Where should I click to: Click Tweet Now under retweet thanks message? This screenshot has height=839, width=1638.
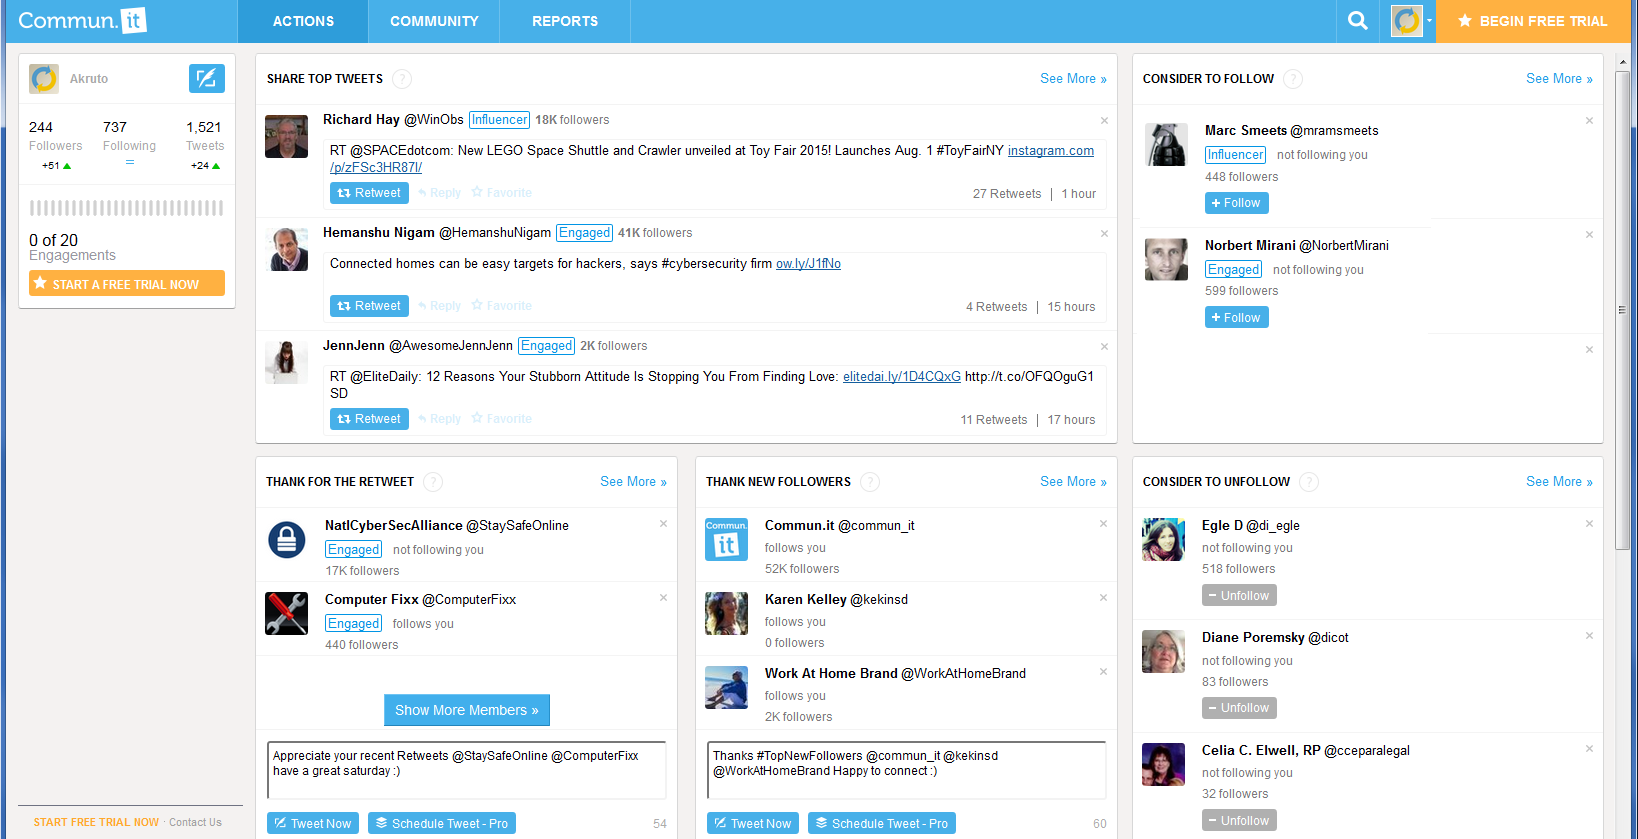pyautogui.click(x=313, y=824)
